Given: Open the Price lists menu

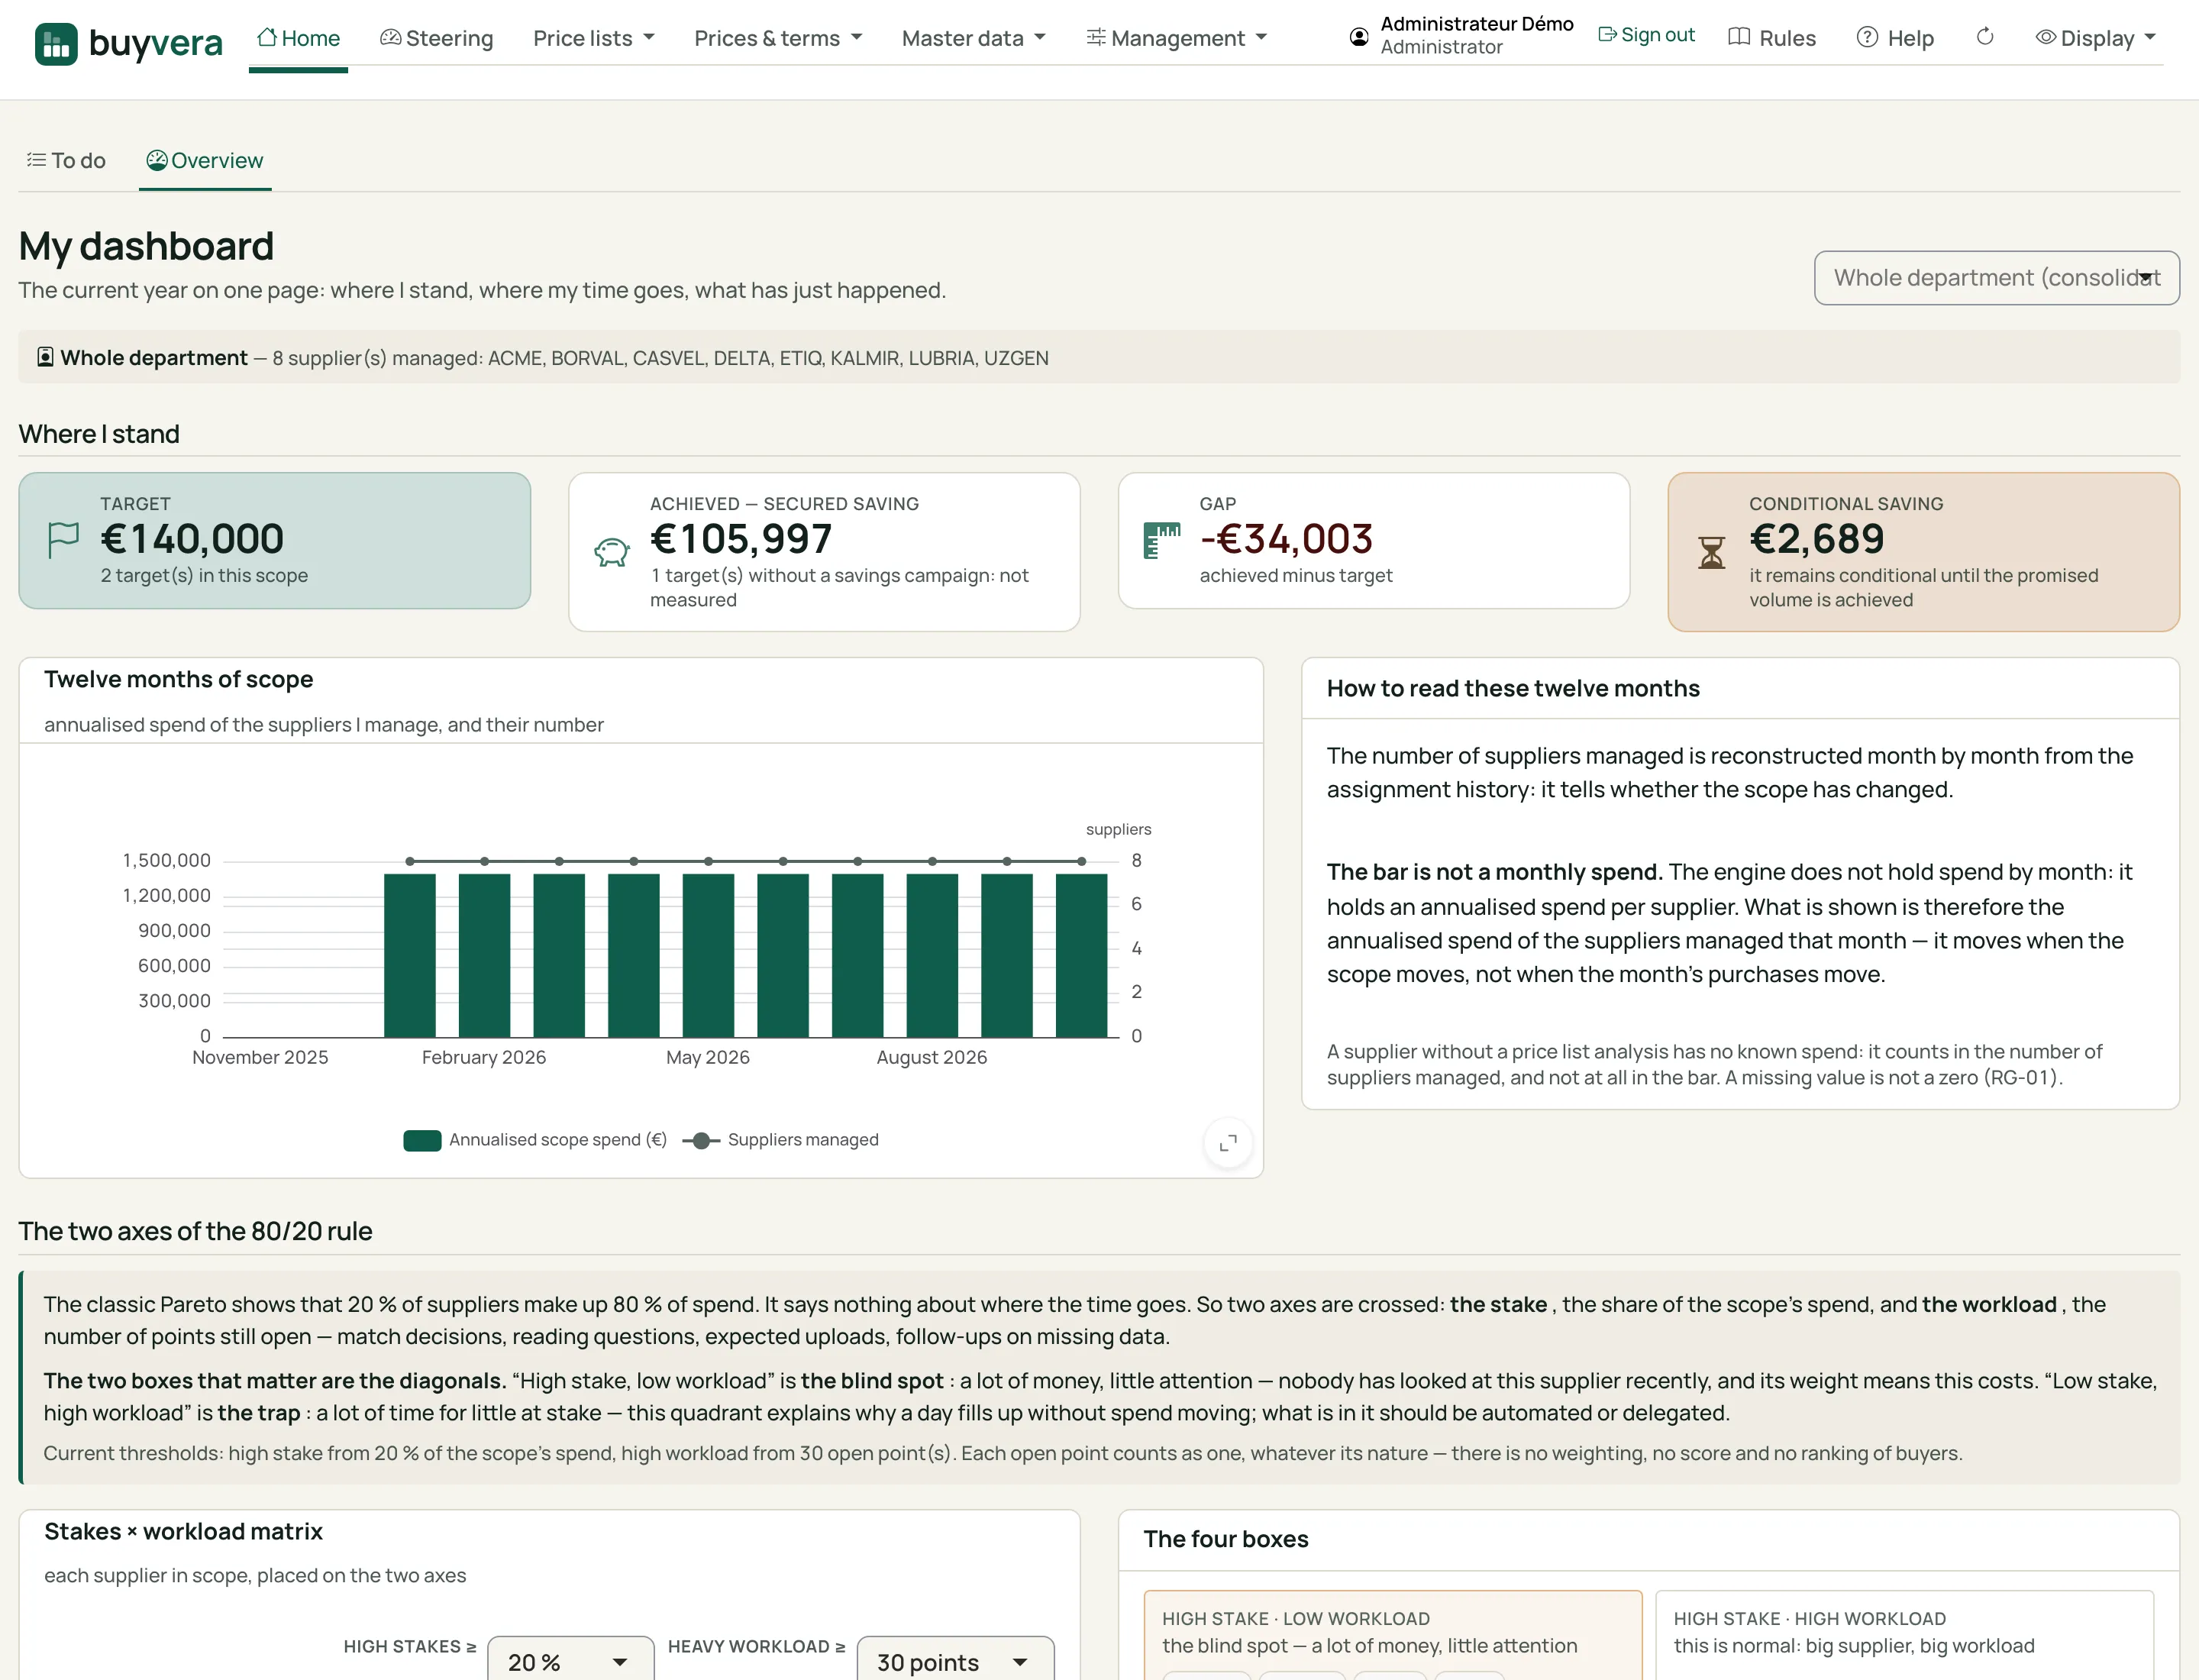Looking at the screenshot, I should (x=594, y=38).
